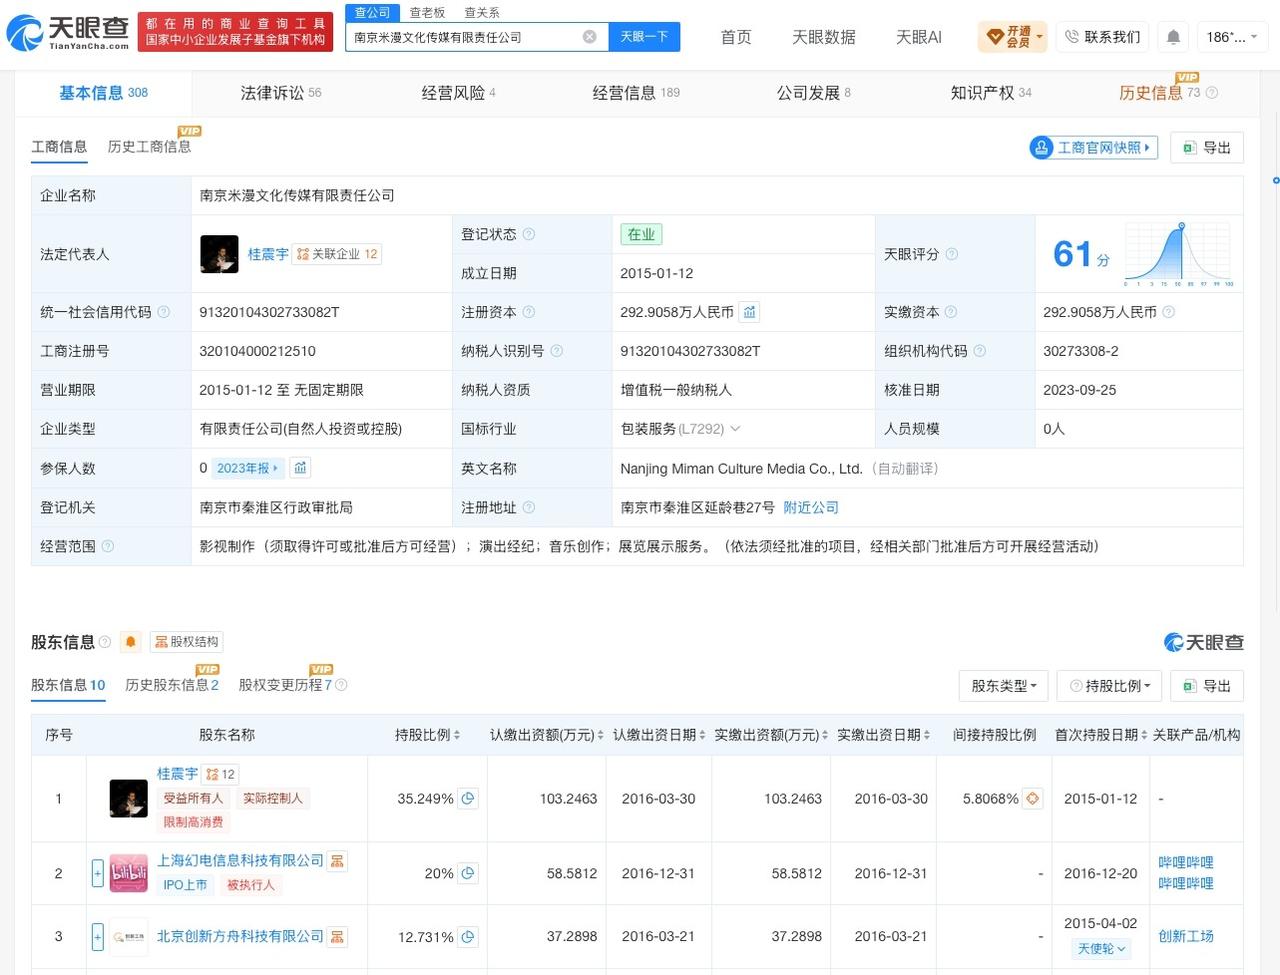Switch to the 经营风险 tab
Screen dimensions: 1280x975
tap(459, 93)
